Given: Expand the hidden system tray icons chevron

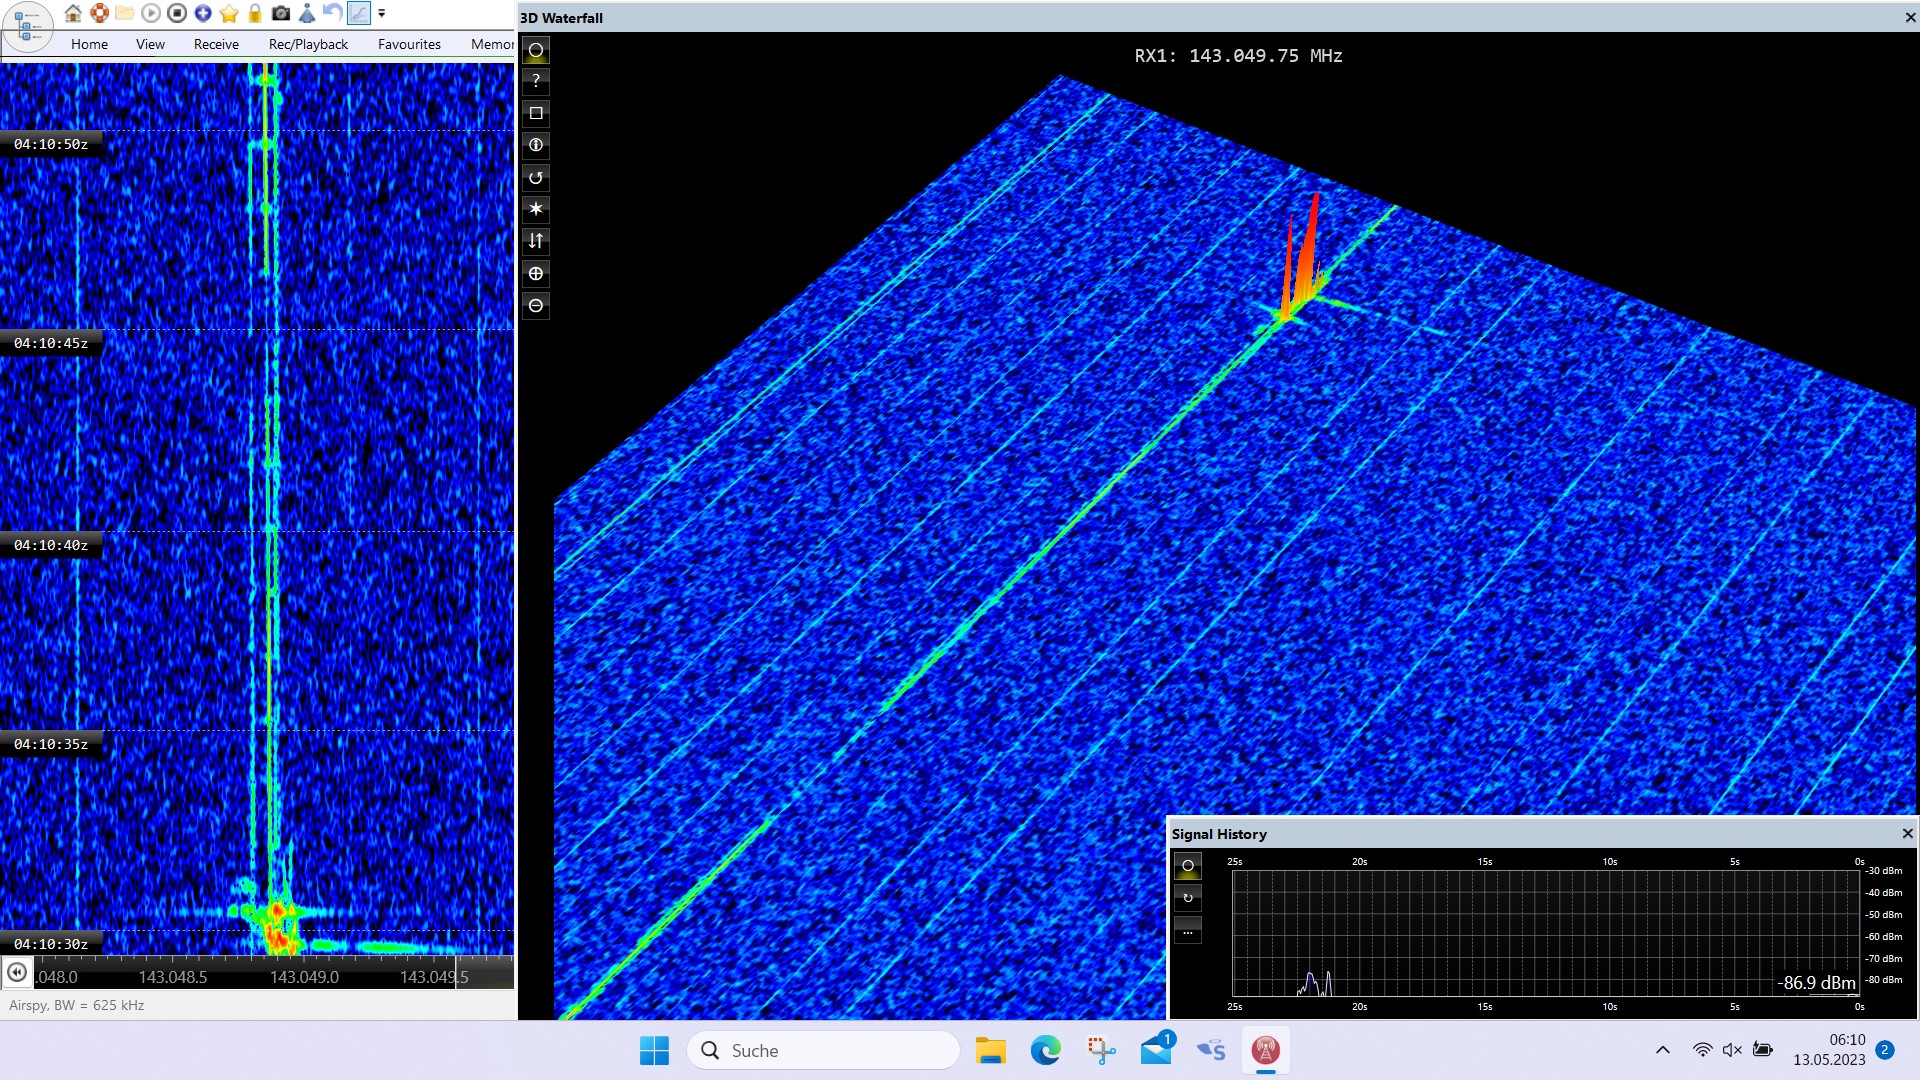Looking at the screenshot, I should tap(1663, 1050).
